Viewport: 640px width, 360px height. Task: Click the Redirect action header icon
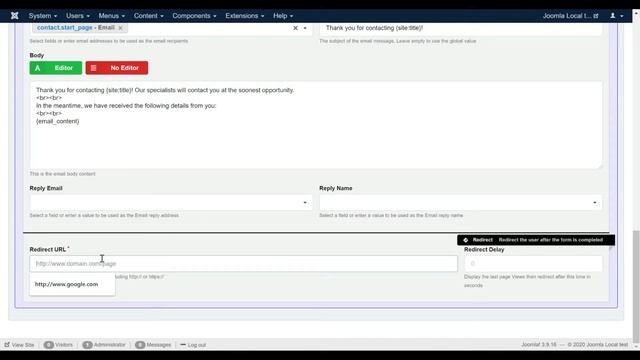coord(466,240)
